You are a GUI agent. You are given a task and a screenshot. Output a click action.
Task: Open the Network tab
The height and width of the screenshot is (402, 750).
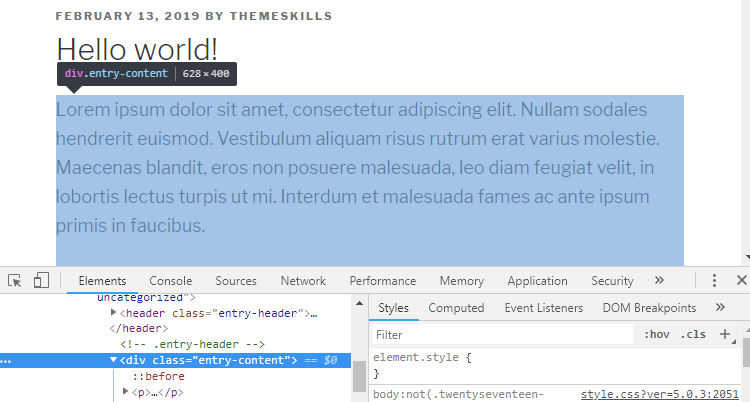pyautogui.click(x=303, y=281)
